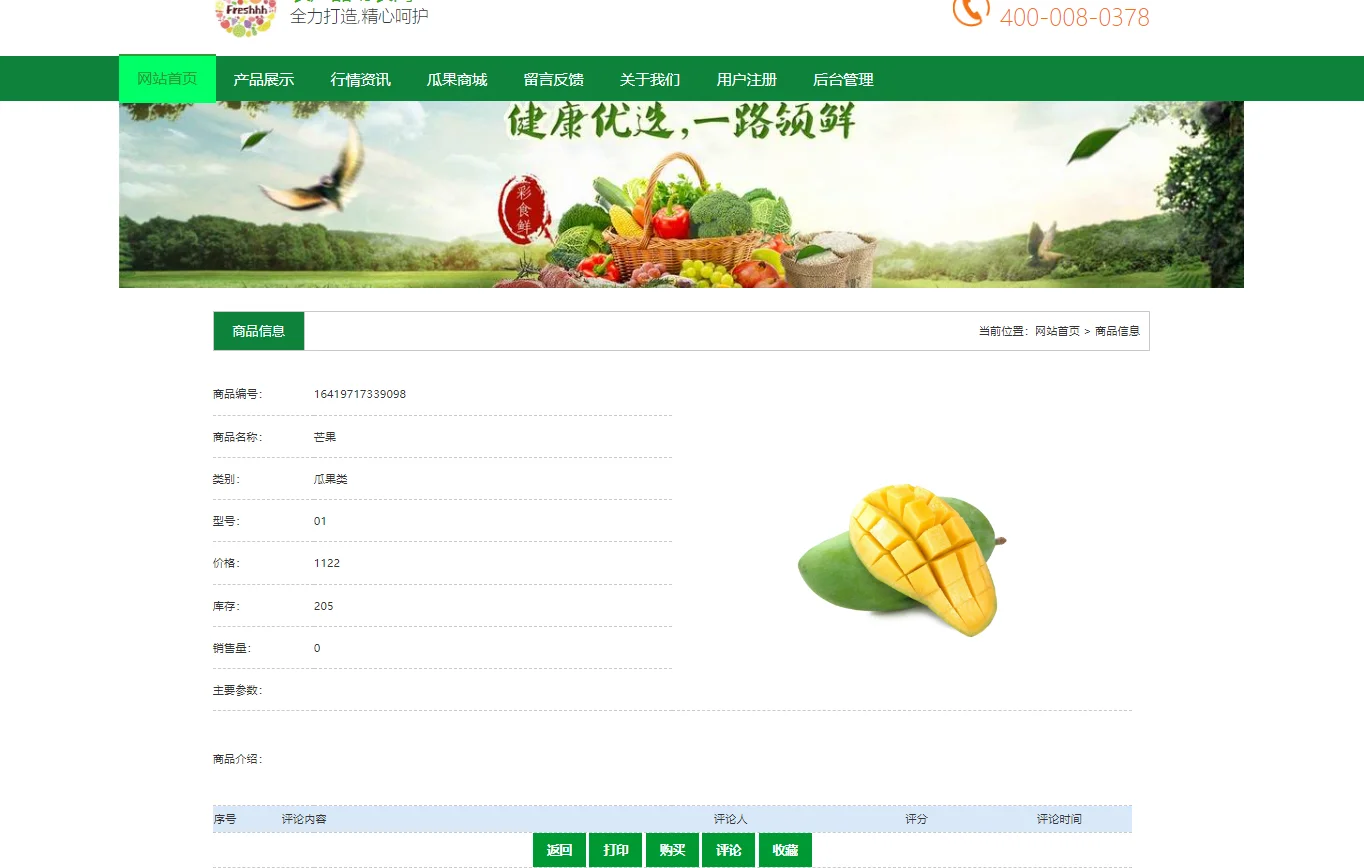The height and width of the screenshot is (868, 1364).
Task: Click the orange phone icon beside the hotline
Action: 968,13
